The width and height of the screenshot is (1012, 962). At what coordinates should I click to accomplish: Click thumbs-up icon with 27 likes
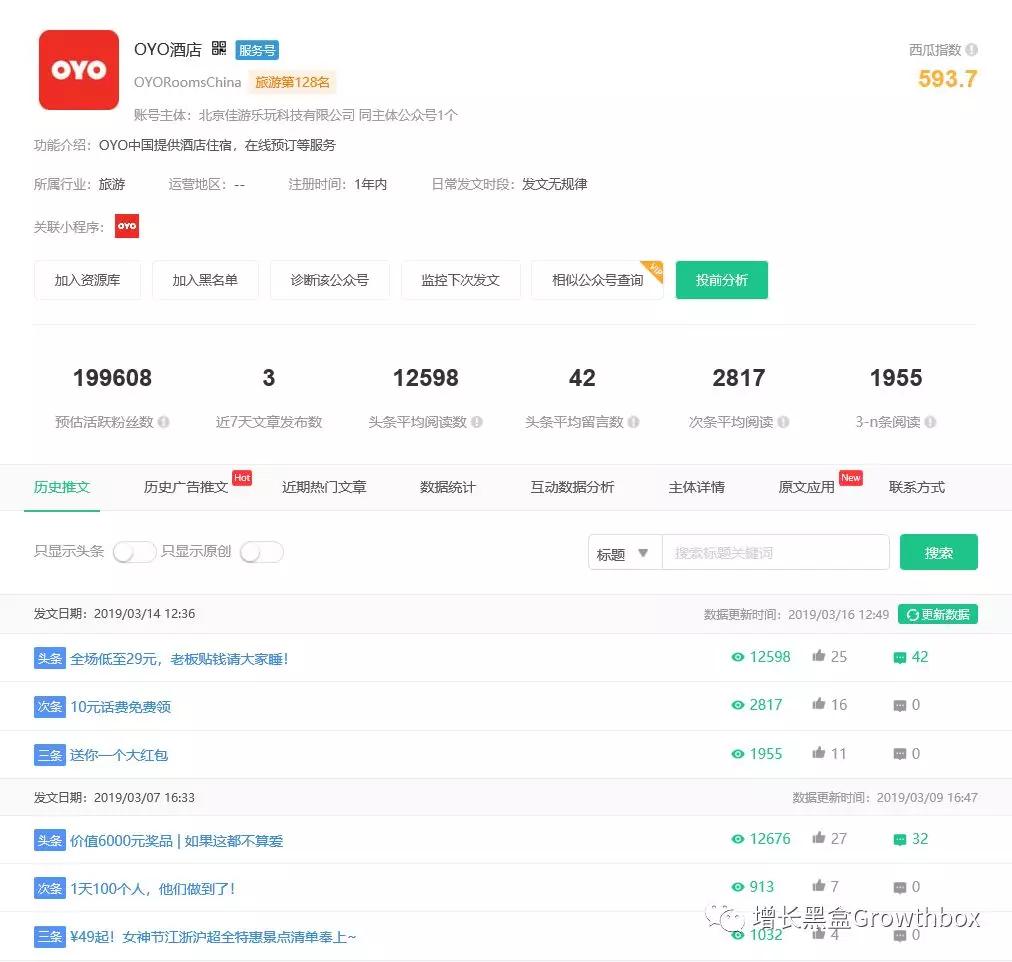coord(818,838)
